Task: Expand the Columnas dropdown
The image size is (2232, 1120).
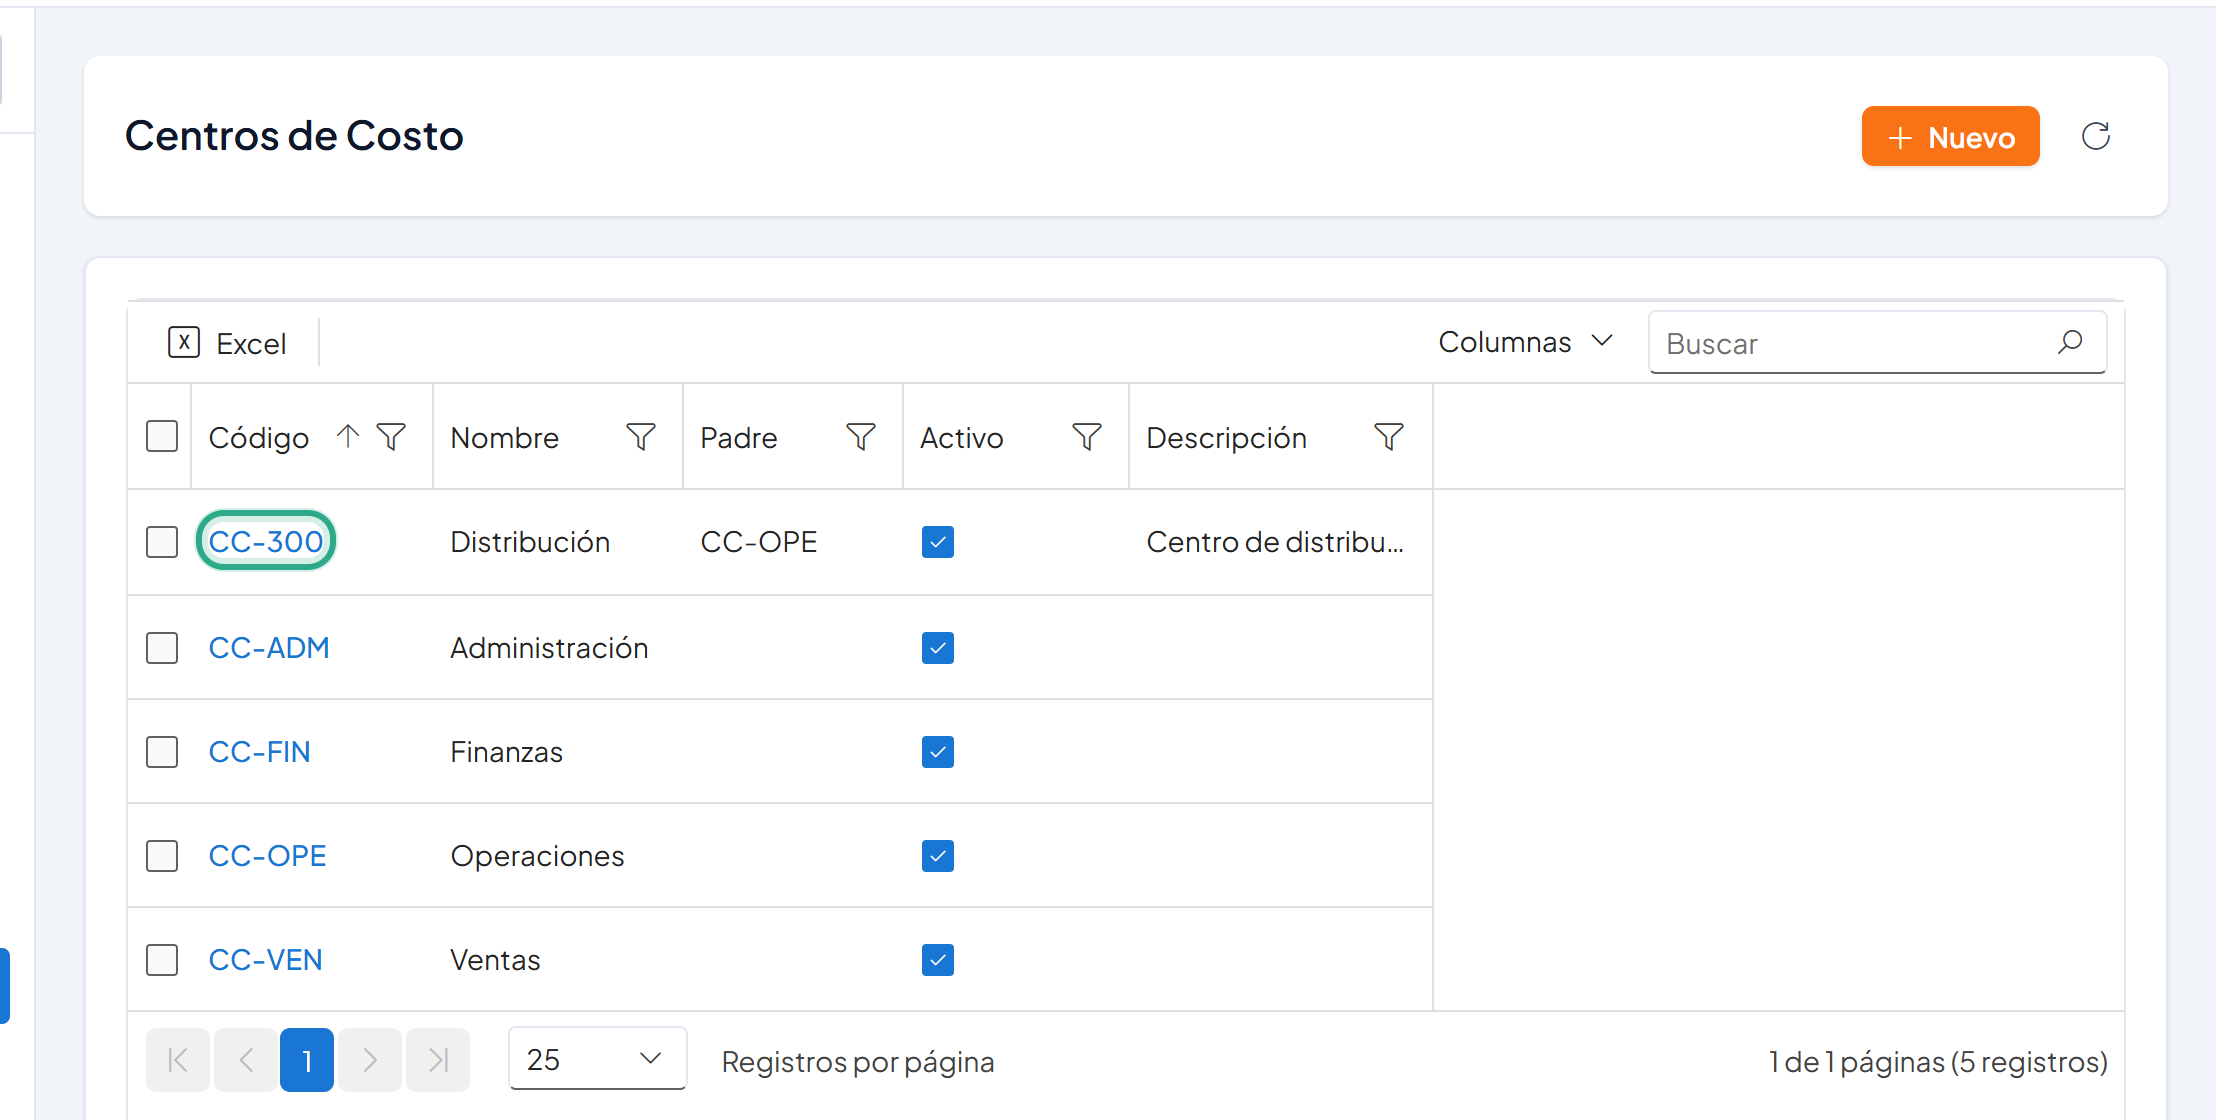Action: [x=1526, y=342]
